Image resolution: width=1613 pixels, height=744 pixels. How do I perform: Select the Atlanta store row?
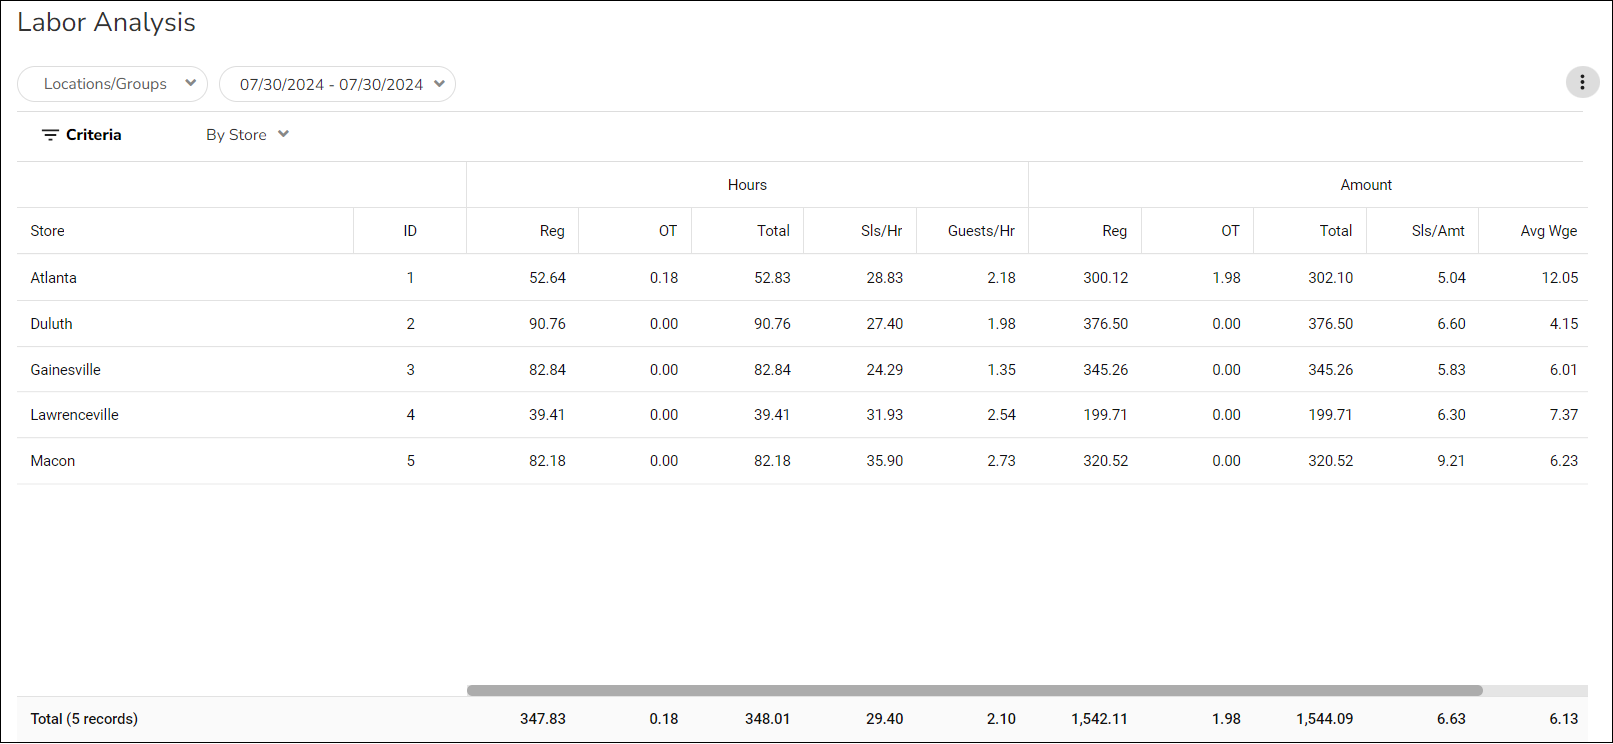coord(54,278)
